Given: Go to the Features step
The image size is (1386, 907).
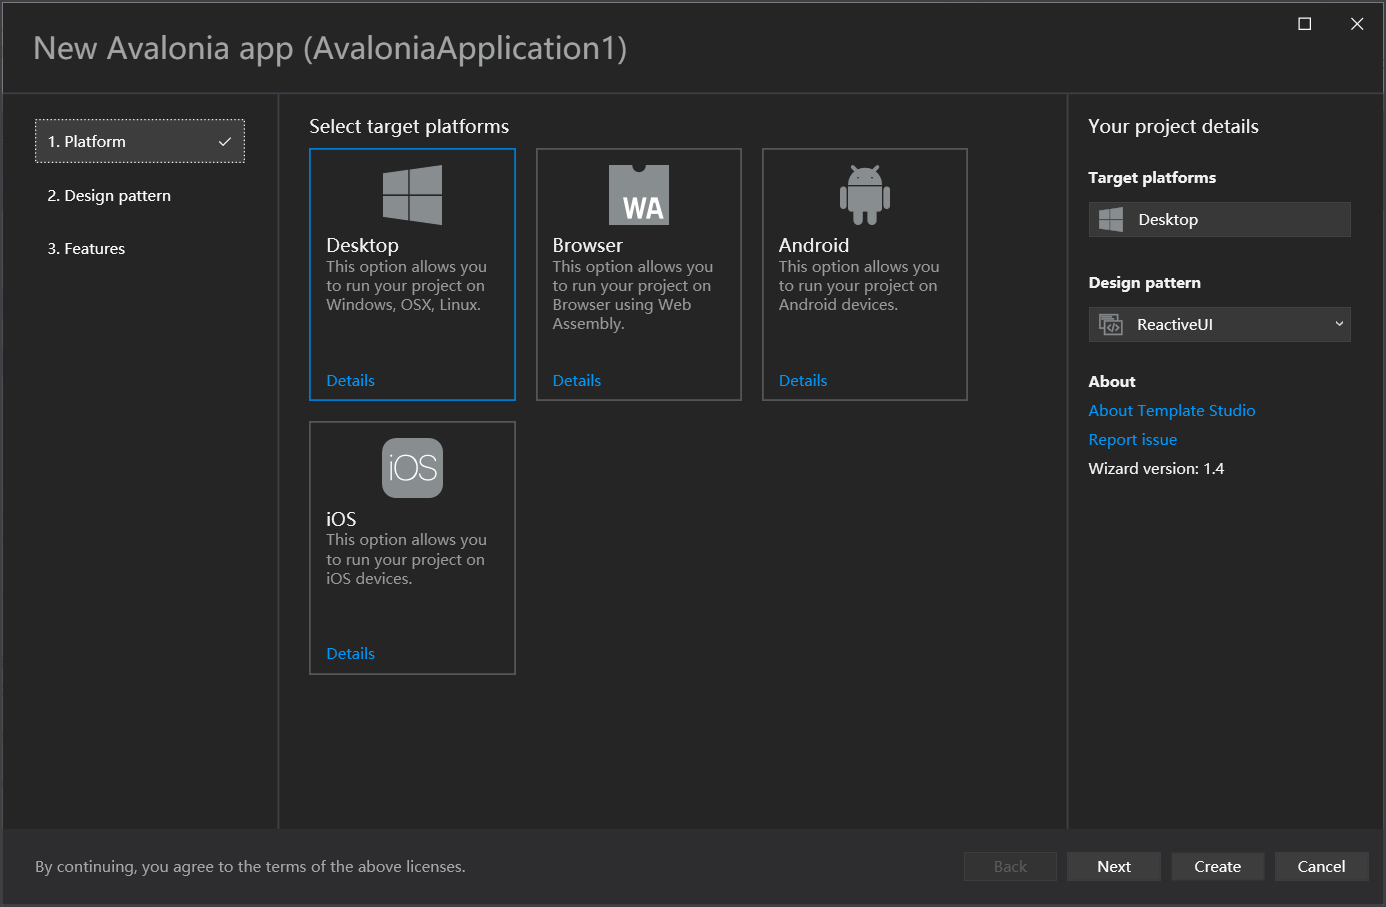Looking at the screenshot, I should click(x=86, y=249).
